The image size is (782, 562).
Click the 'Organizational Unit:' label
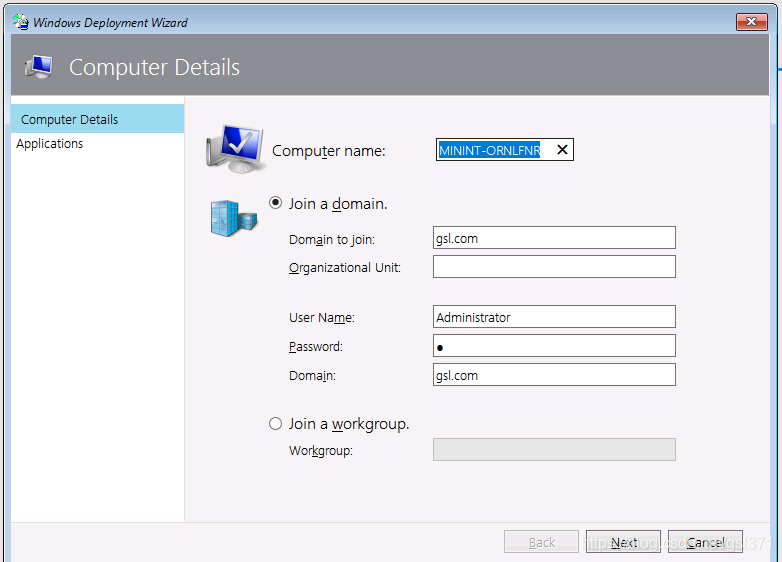345,268
